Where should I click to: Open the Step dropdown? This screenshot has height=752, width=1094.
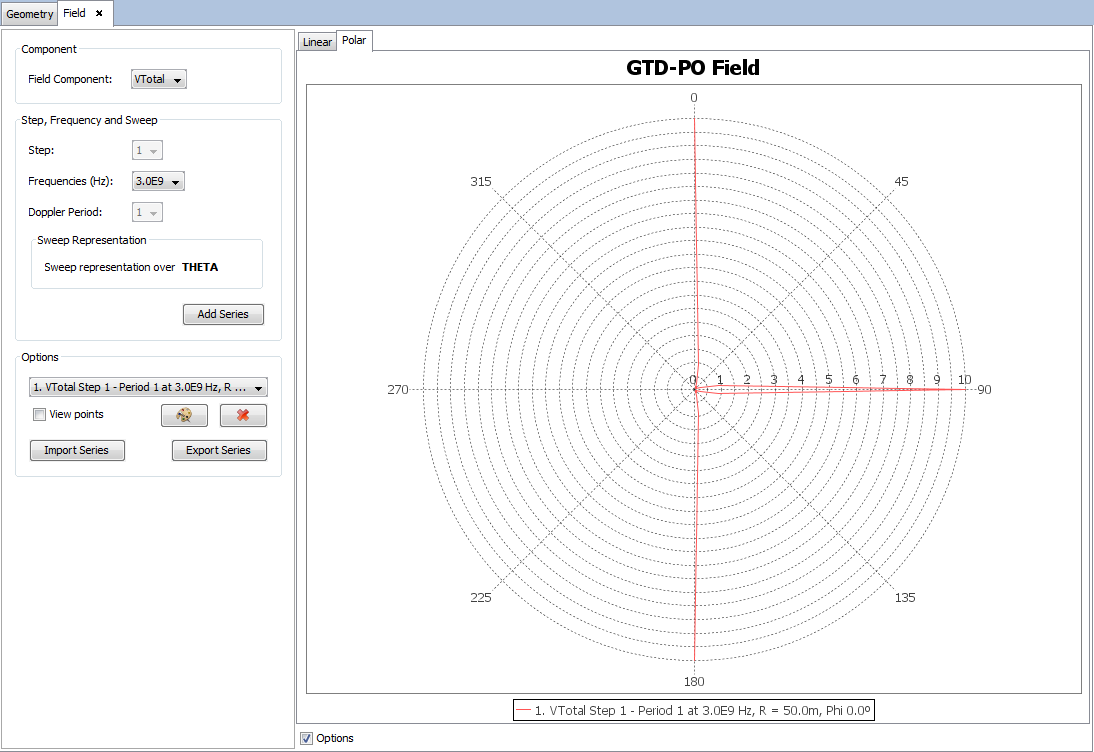(x=147, y=151)
